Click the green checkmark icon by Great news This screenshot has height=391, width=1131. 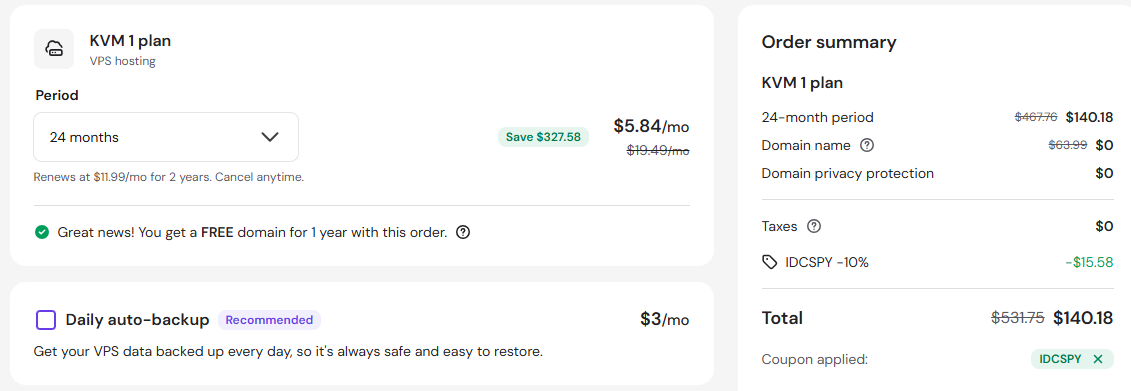click(x=42, y=232)
